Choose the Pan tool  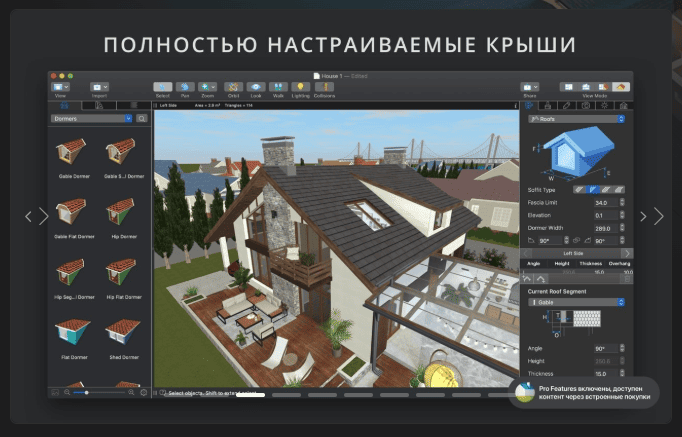tap(185, 87)
